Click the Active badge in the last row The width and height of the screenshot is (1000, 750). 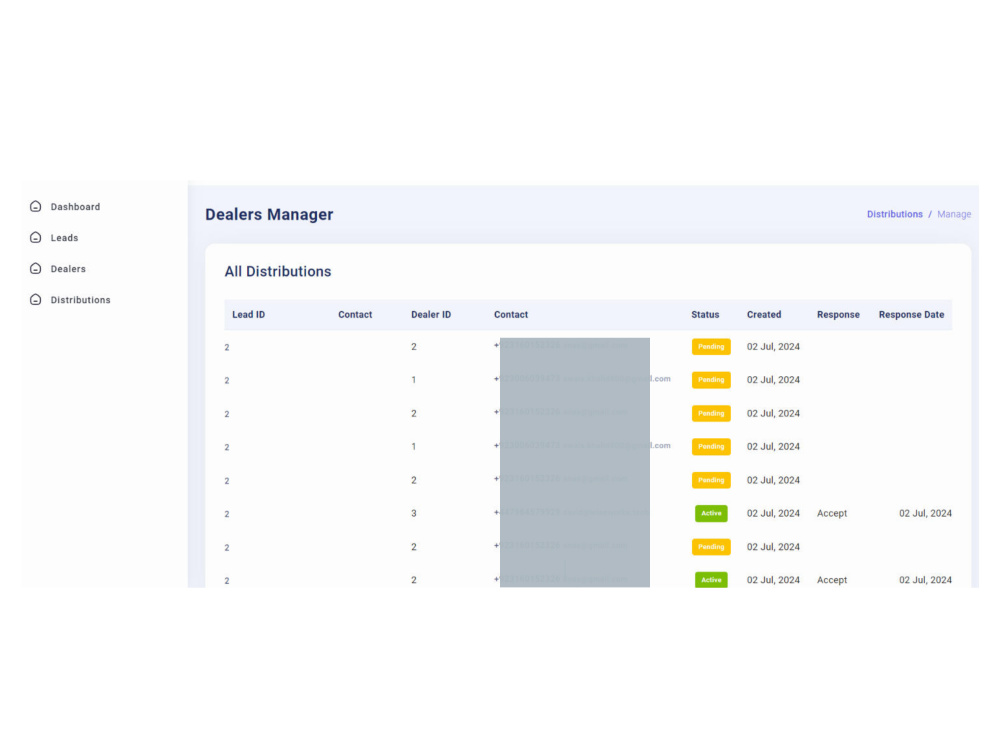(711, 579)
